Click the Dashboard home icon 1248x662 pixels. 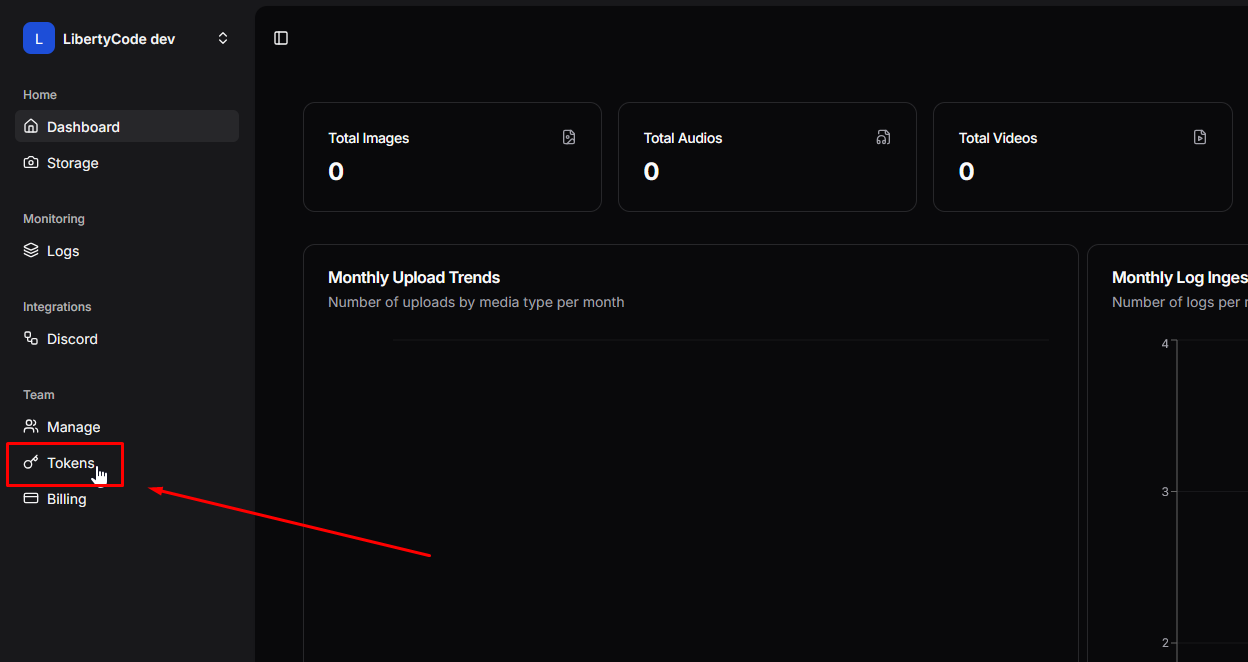click(31, 127)
